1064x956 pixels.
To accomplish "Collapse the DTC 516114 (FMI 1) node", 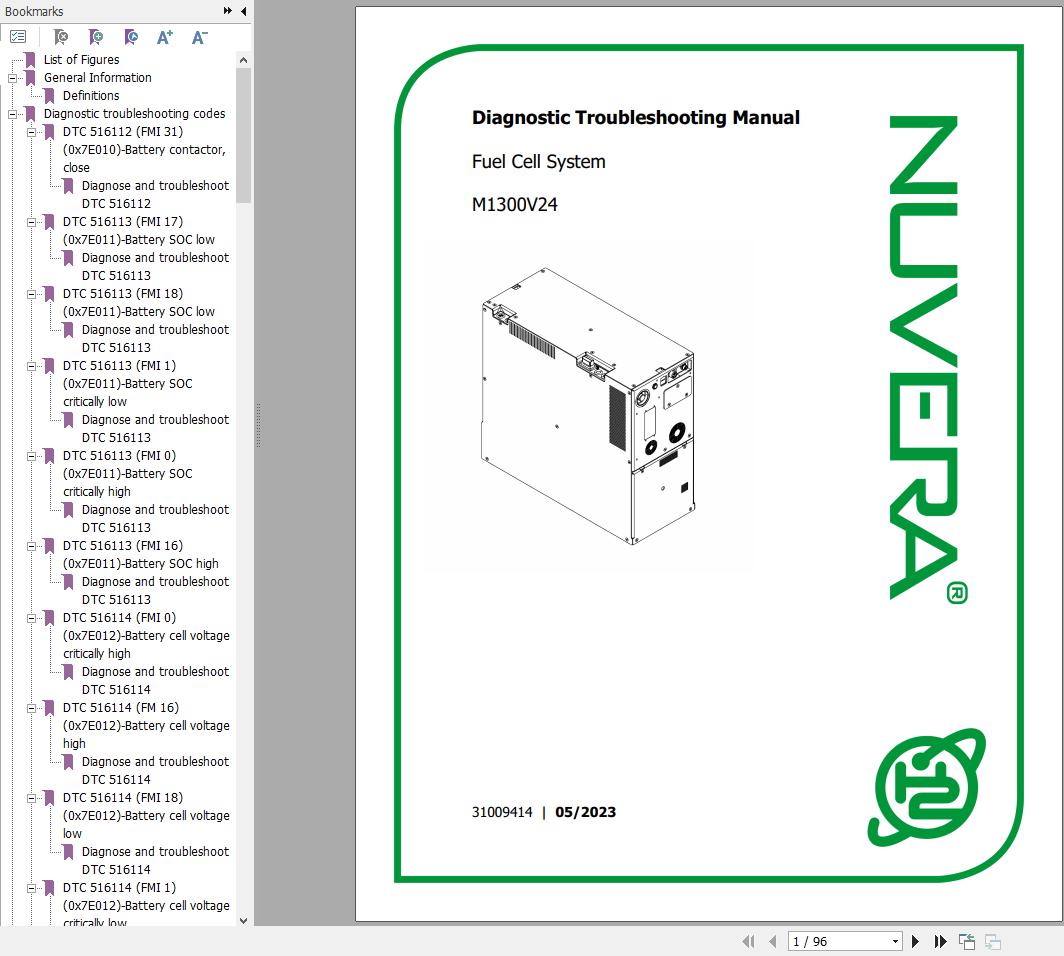I will click(31, 888).
